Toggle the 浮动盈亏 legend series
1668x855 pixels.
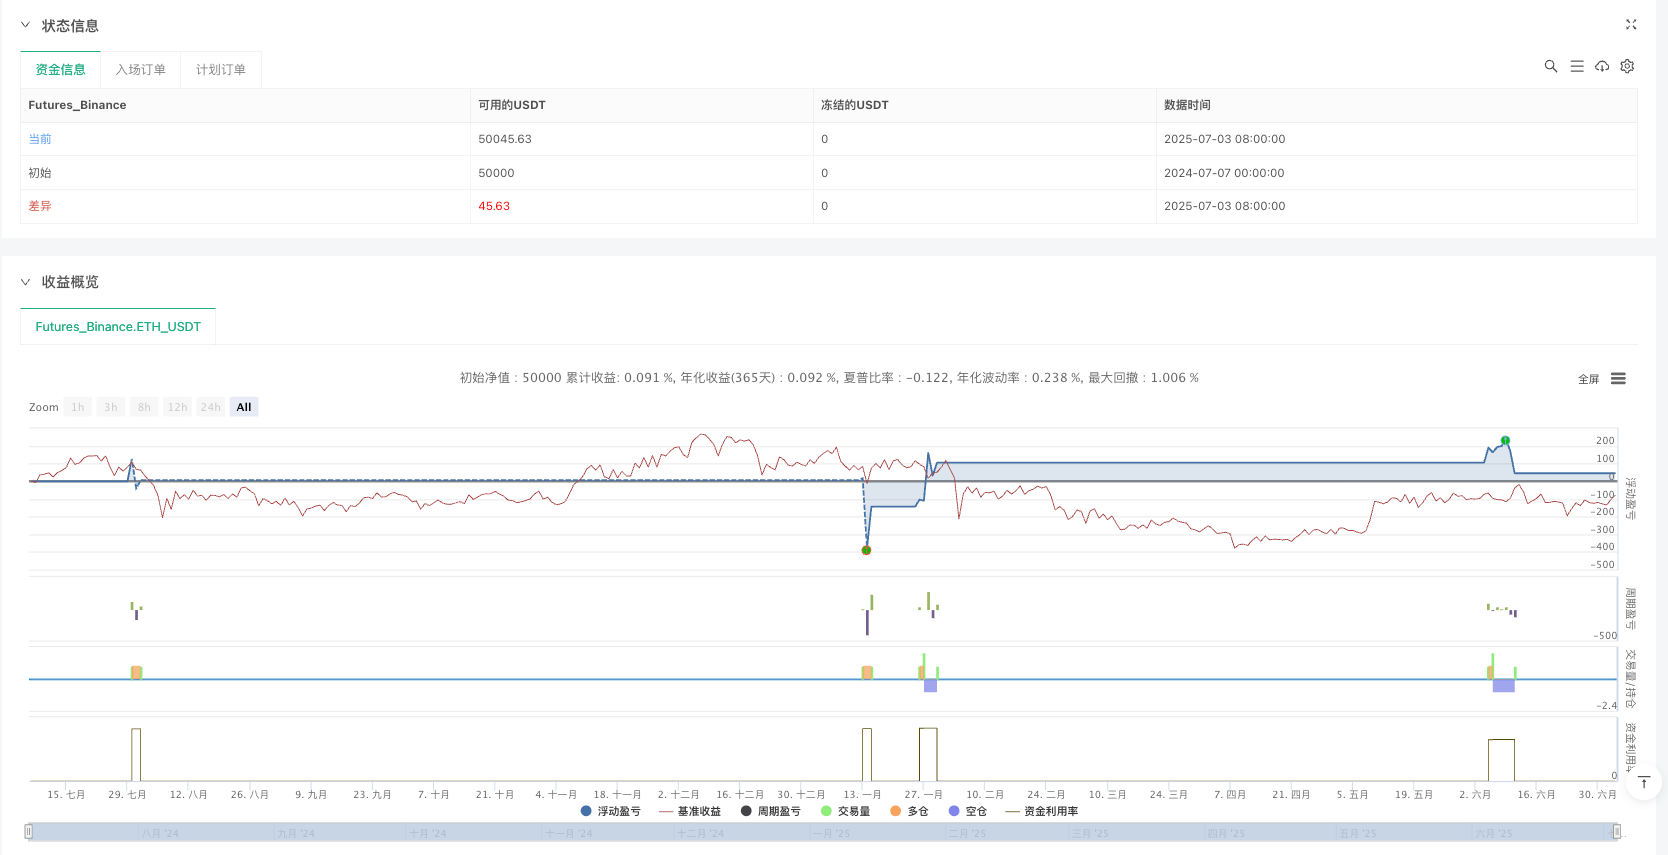tap(611, 811)
